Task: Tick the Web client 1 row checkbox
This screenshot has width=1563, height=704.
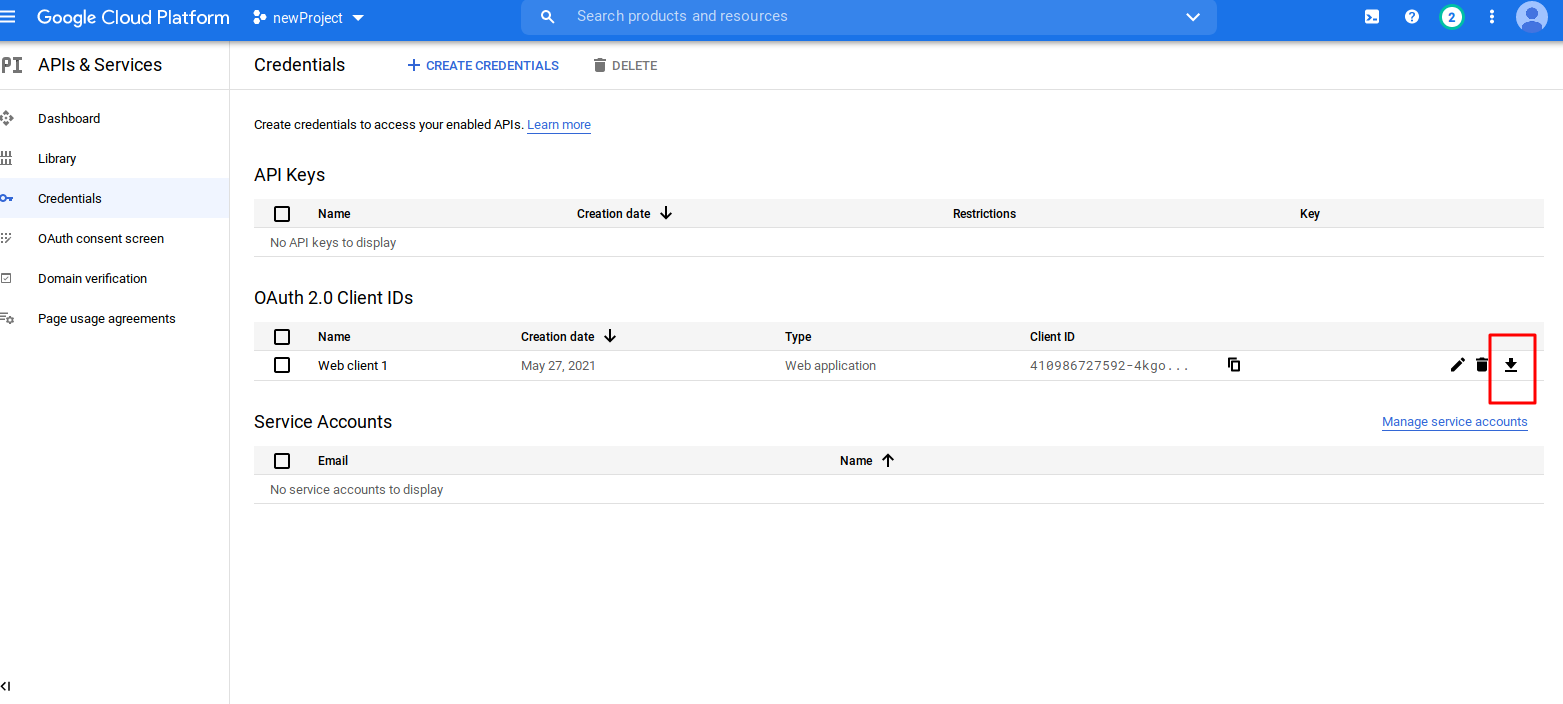Action: coord(282,365)
